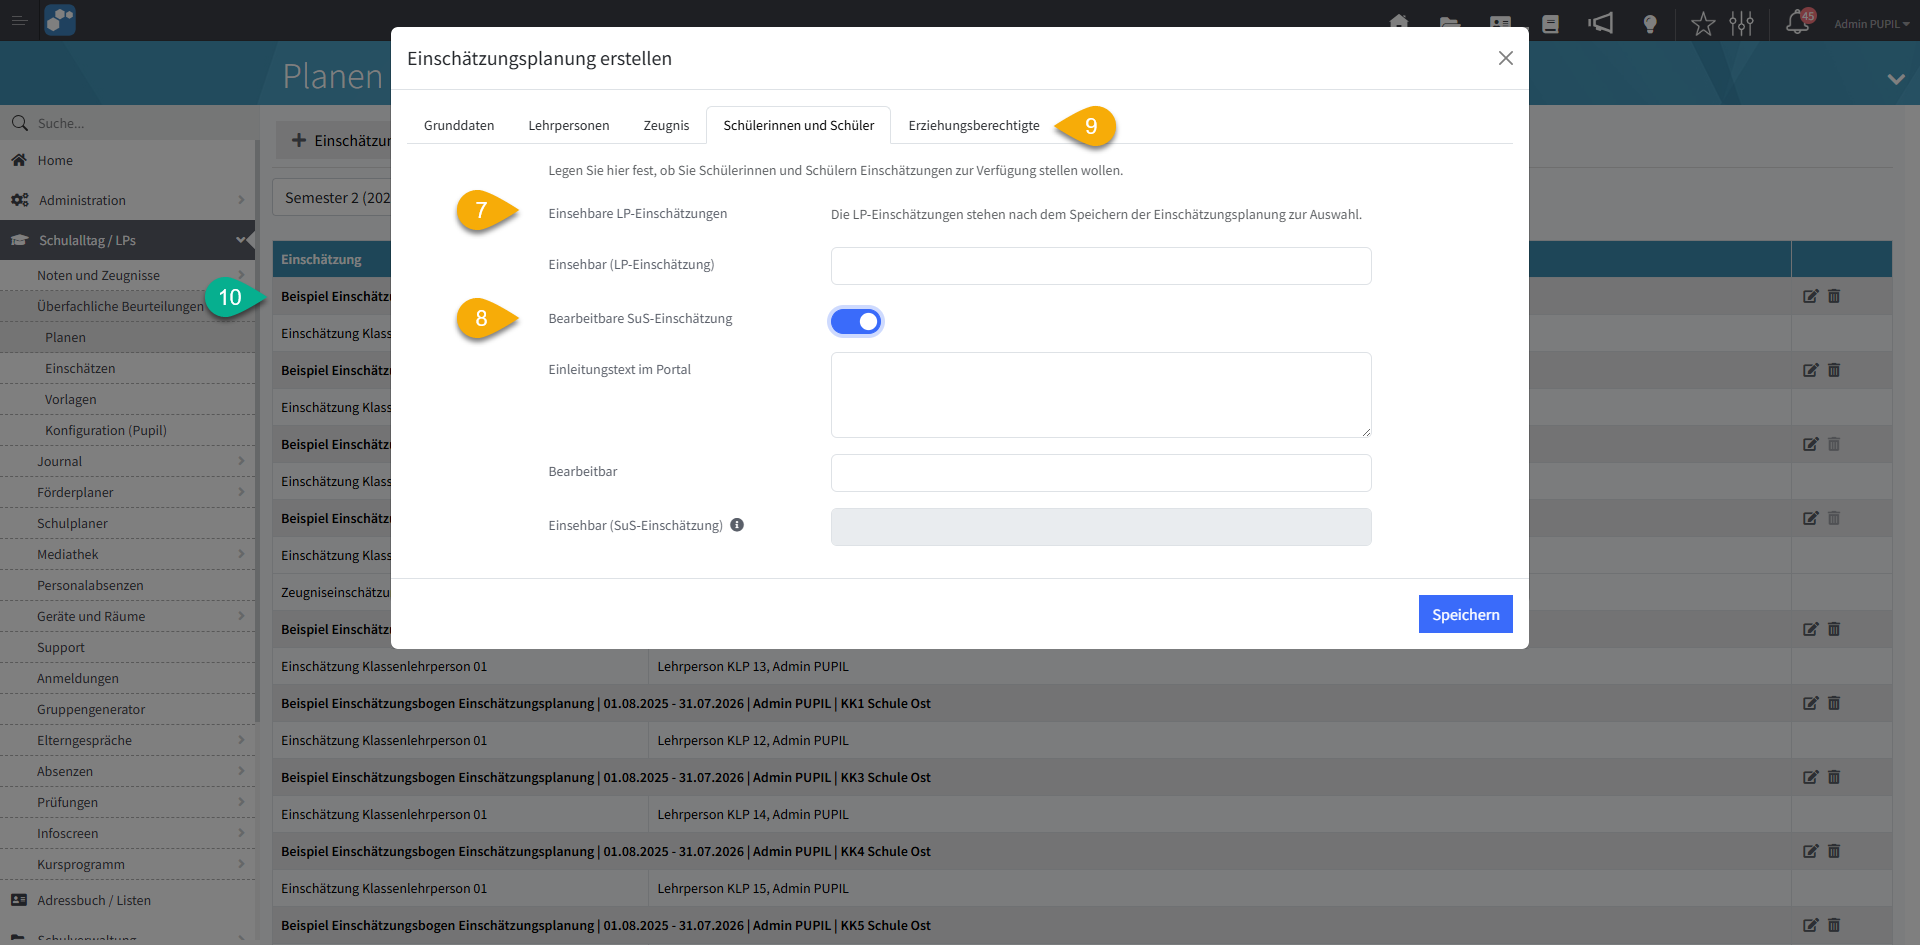Open Personalabsenzen in the sidebar

[x=90, y=585]
